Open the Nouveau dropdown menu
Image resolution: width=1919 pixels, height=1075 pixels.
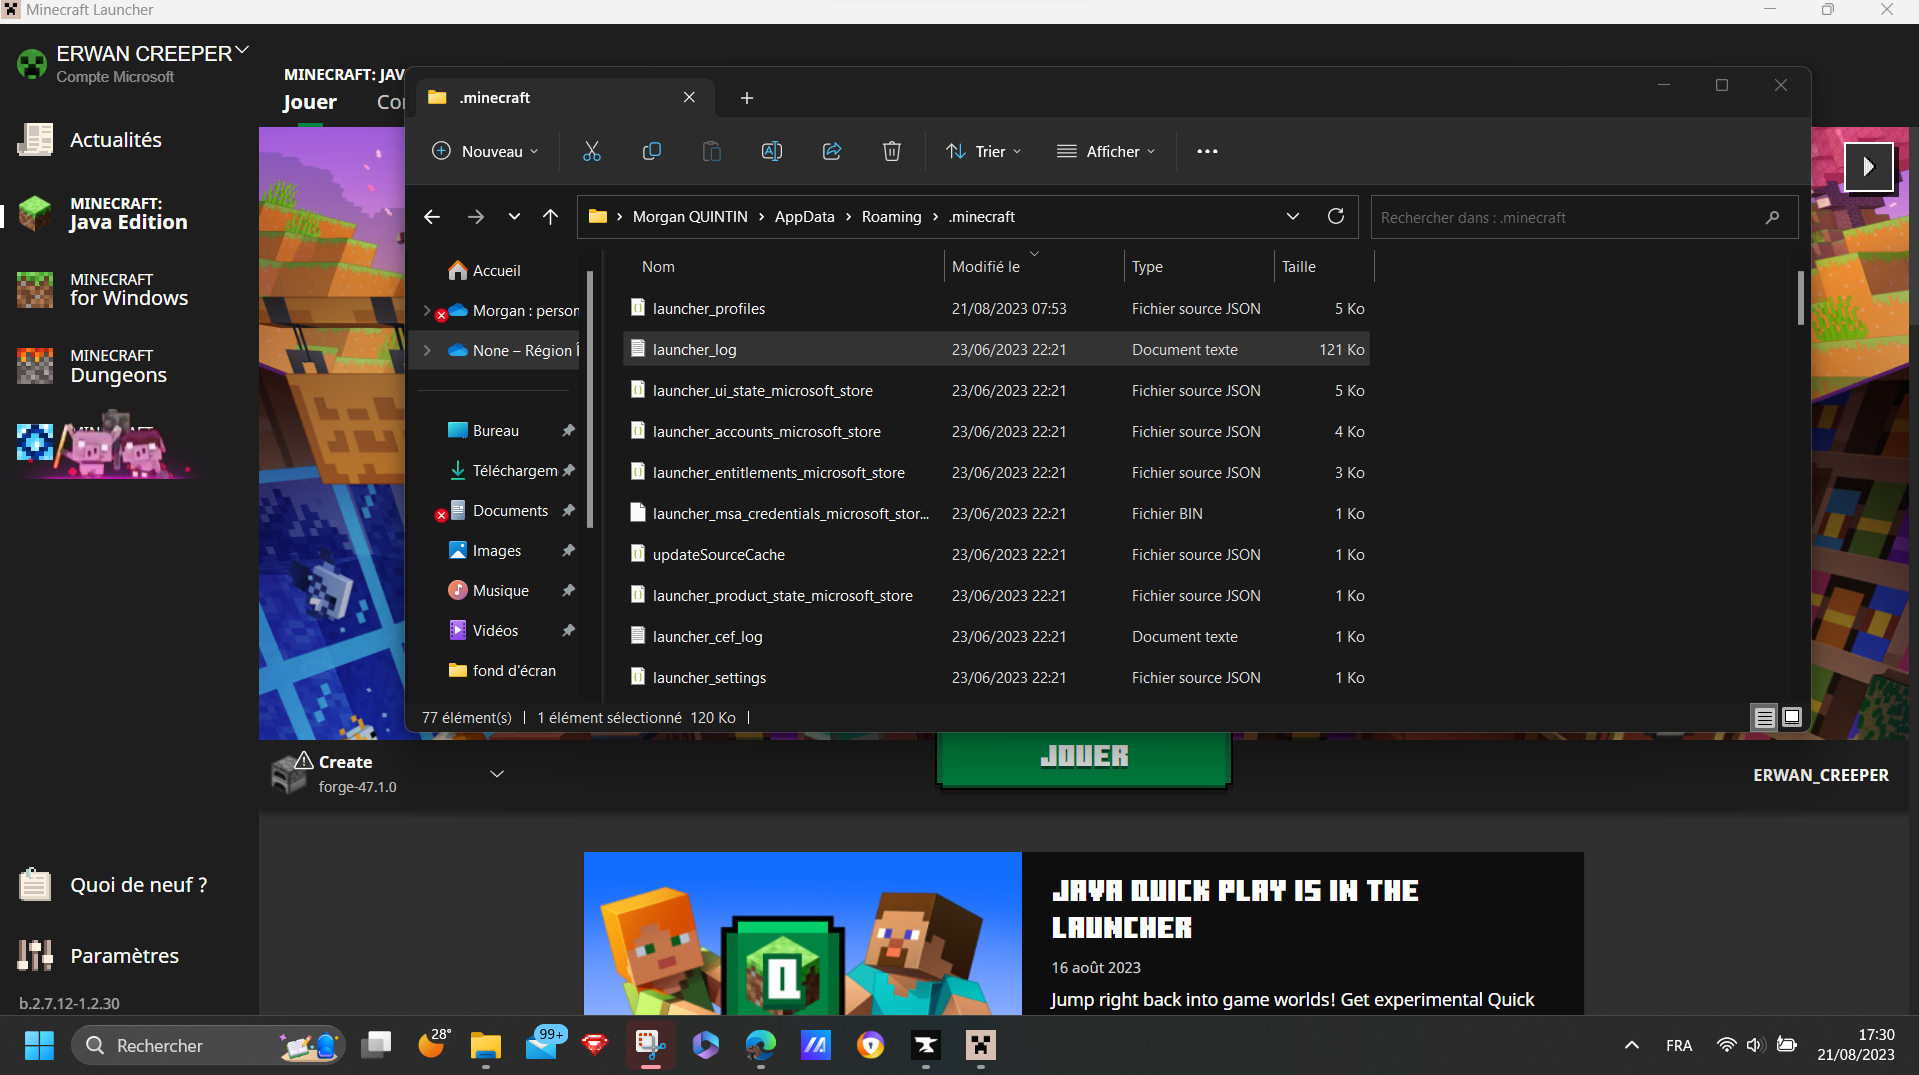click(485, 151)
